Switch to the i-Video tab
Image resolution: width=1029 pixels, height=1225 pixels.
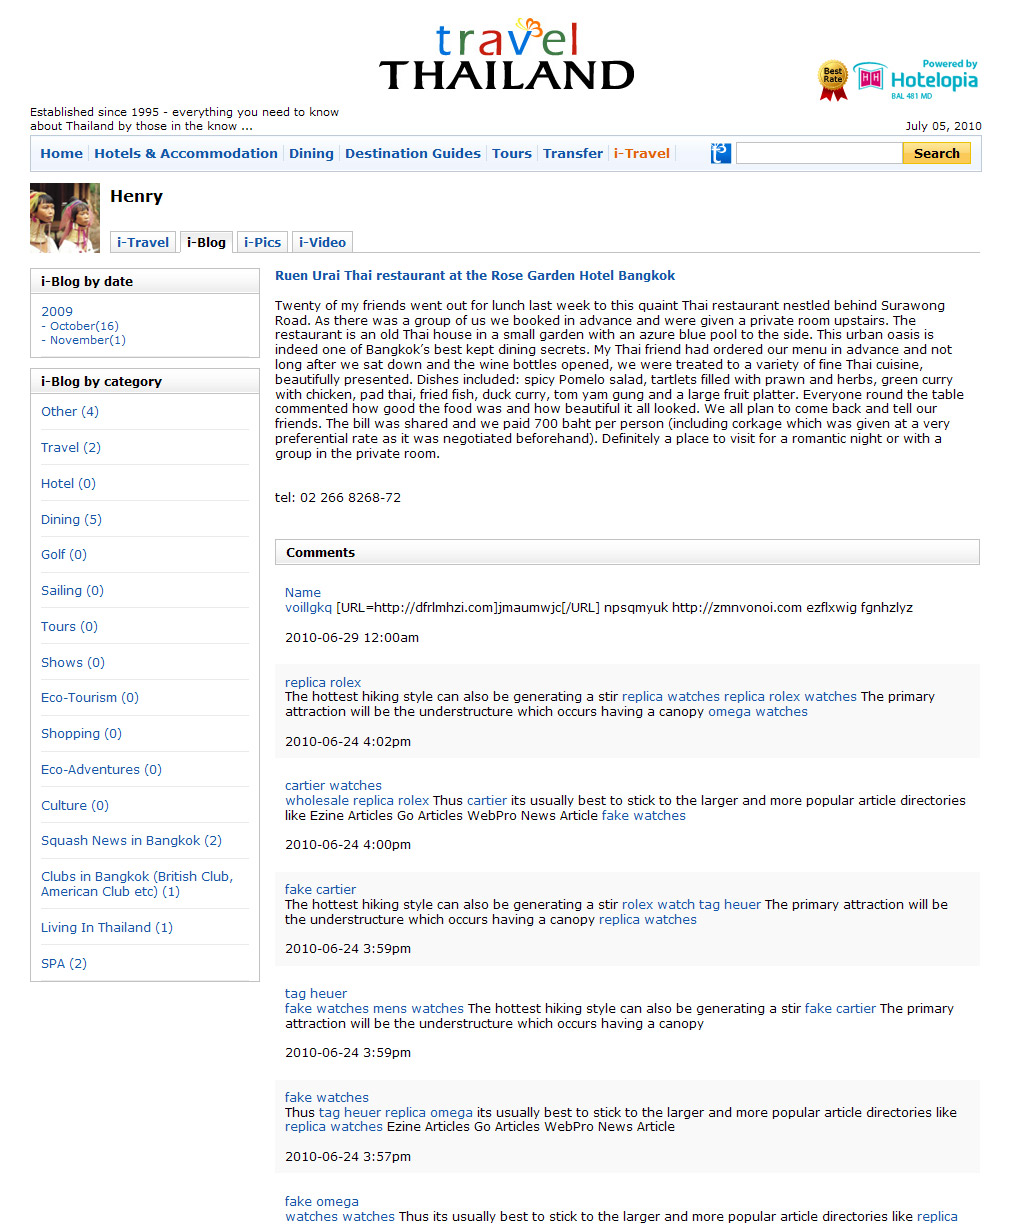(322, 242)
